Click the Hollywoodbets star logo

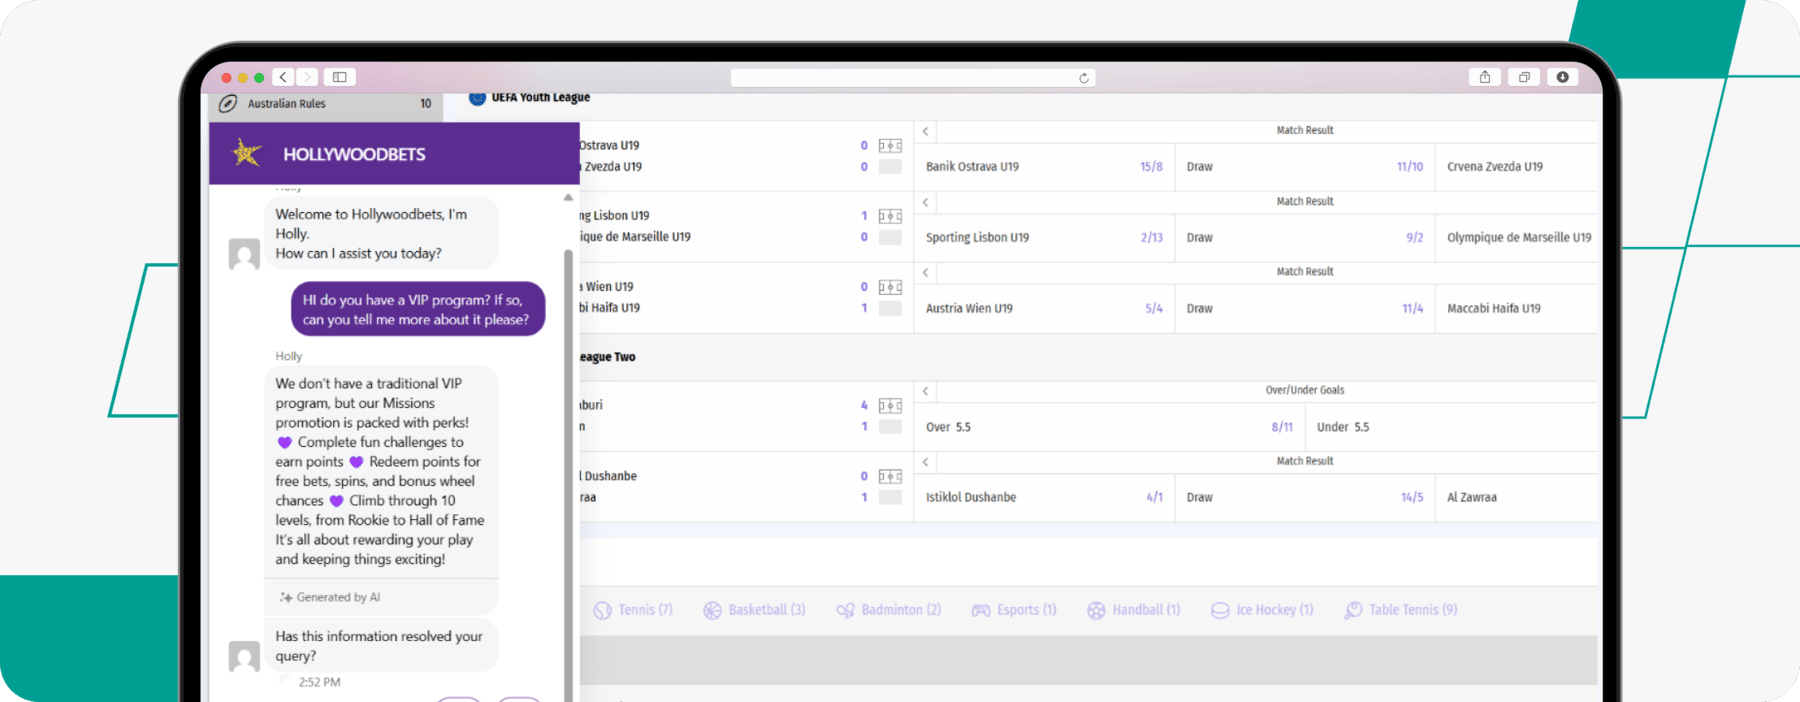click(247, 153)
